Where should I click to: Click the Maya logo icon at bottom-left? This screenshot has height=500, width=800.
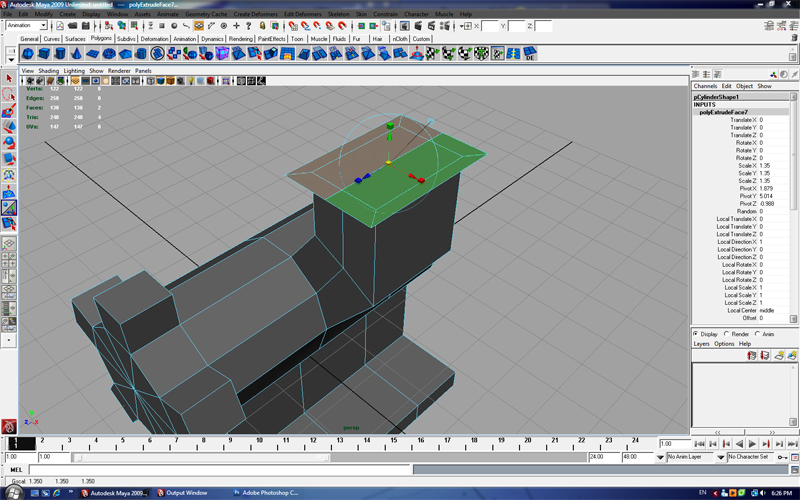8,425
